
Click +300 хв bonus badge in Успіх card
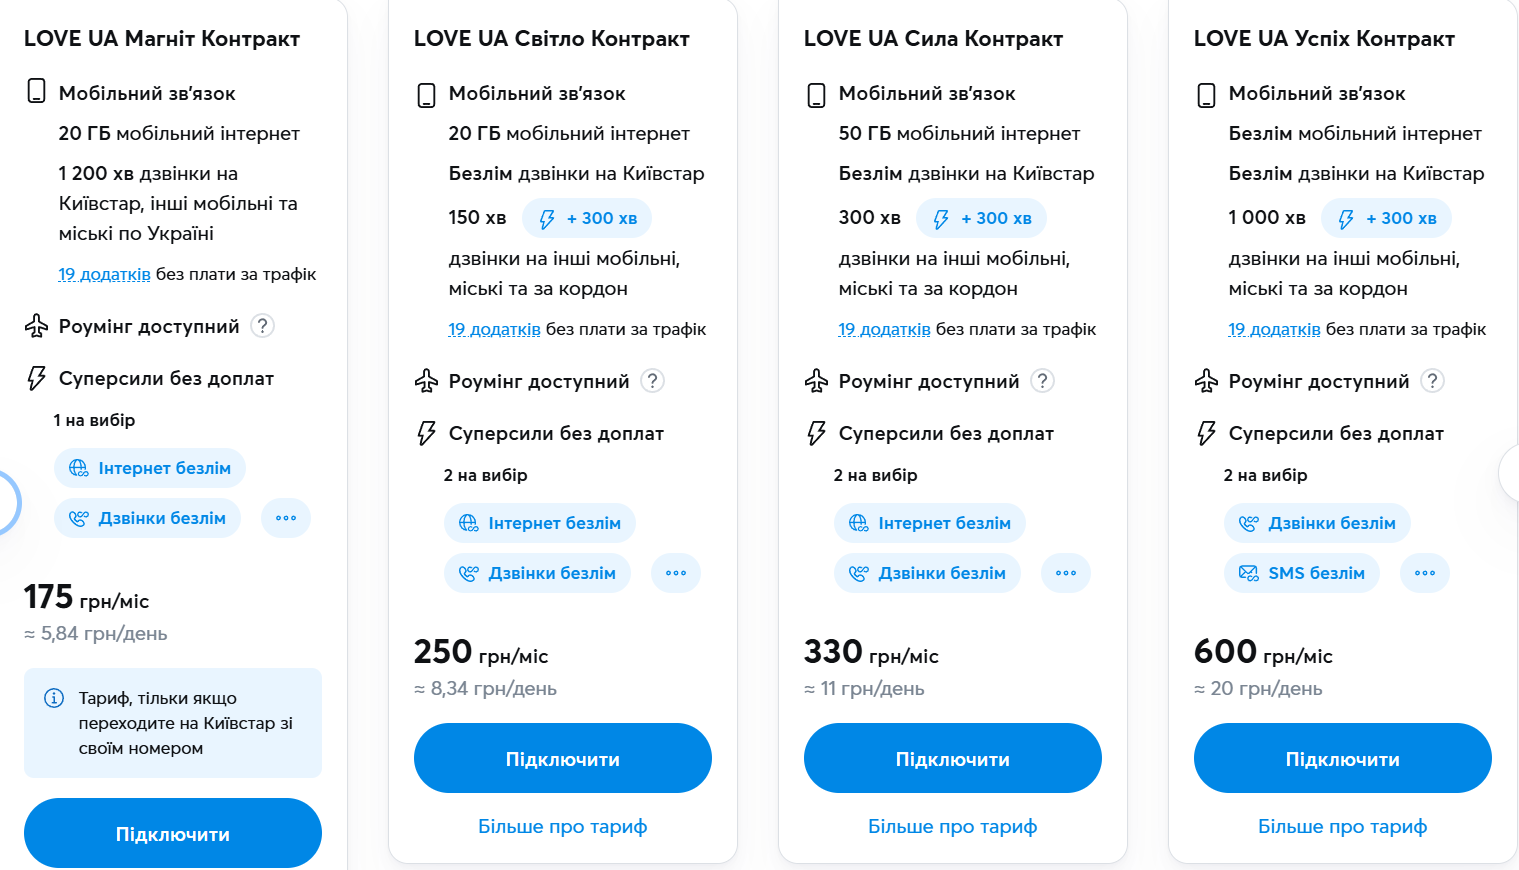(x=1387, y=218)
